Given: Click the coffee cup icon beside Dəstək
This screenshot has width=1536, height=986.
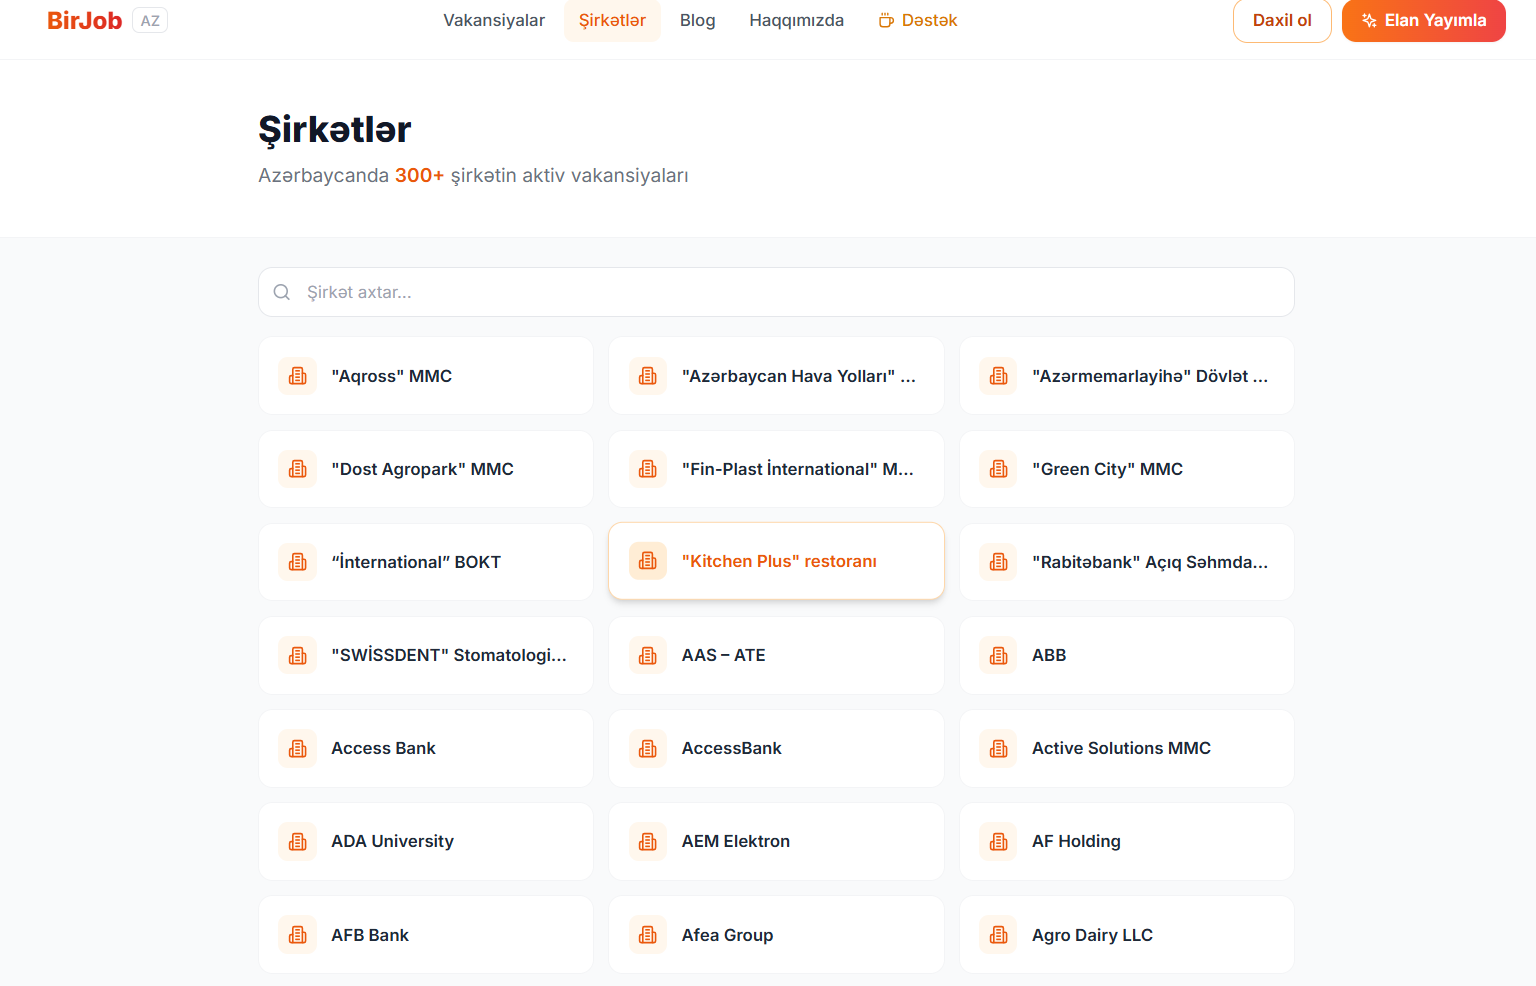Looking at the screenshot, I should click(886, 20).
